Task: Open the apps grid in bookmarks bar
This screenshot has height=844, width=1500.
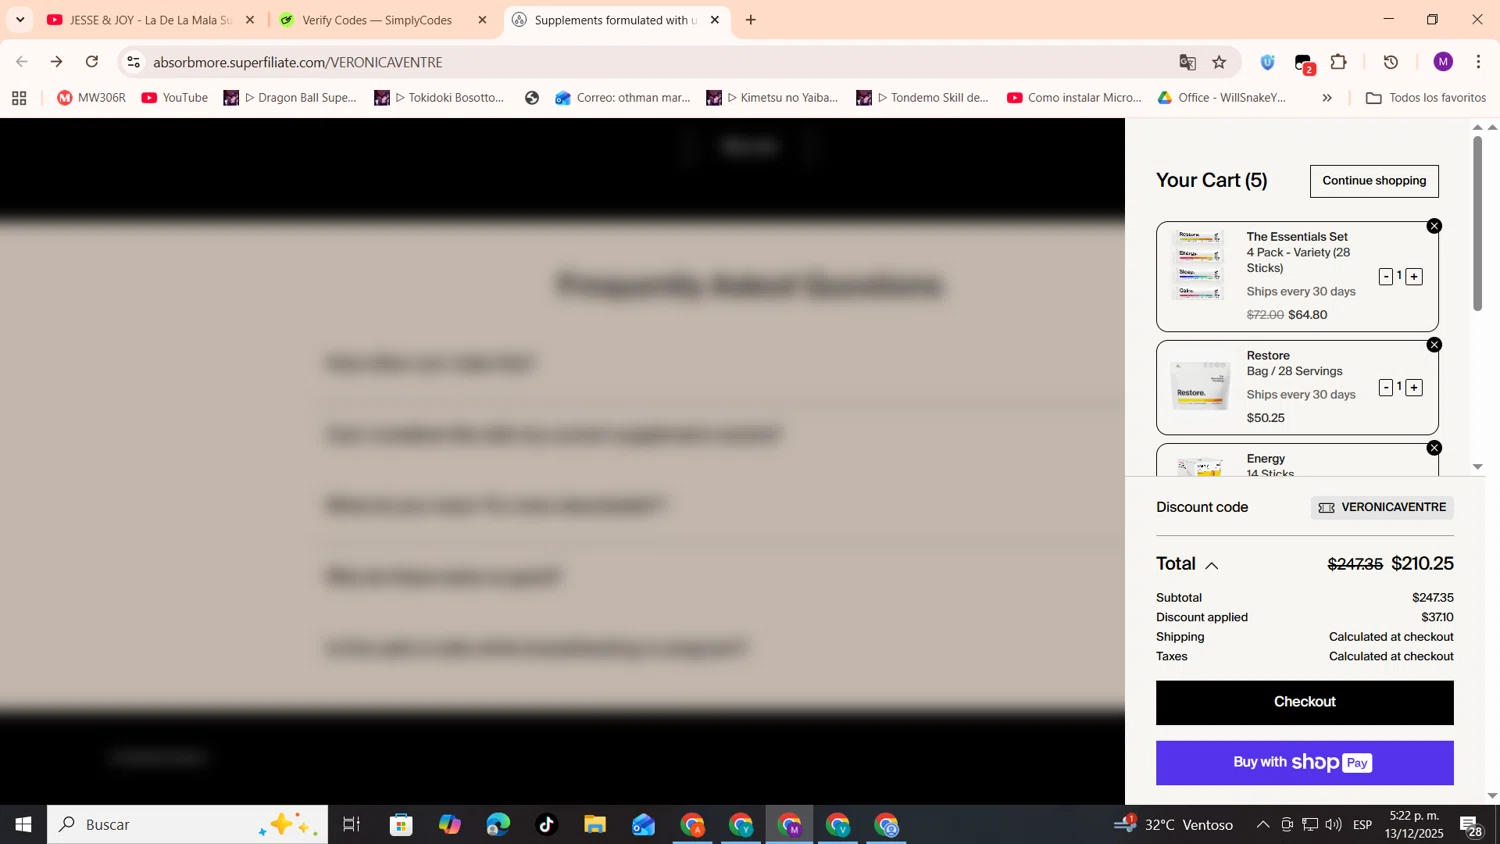Action: 19,98
